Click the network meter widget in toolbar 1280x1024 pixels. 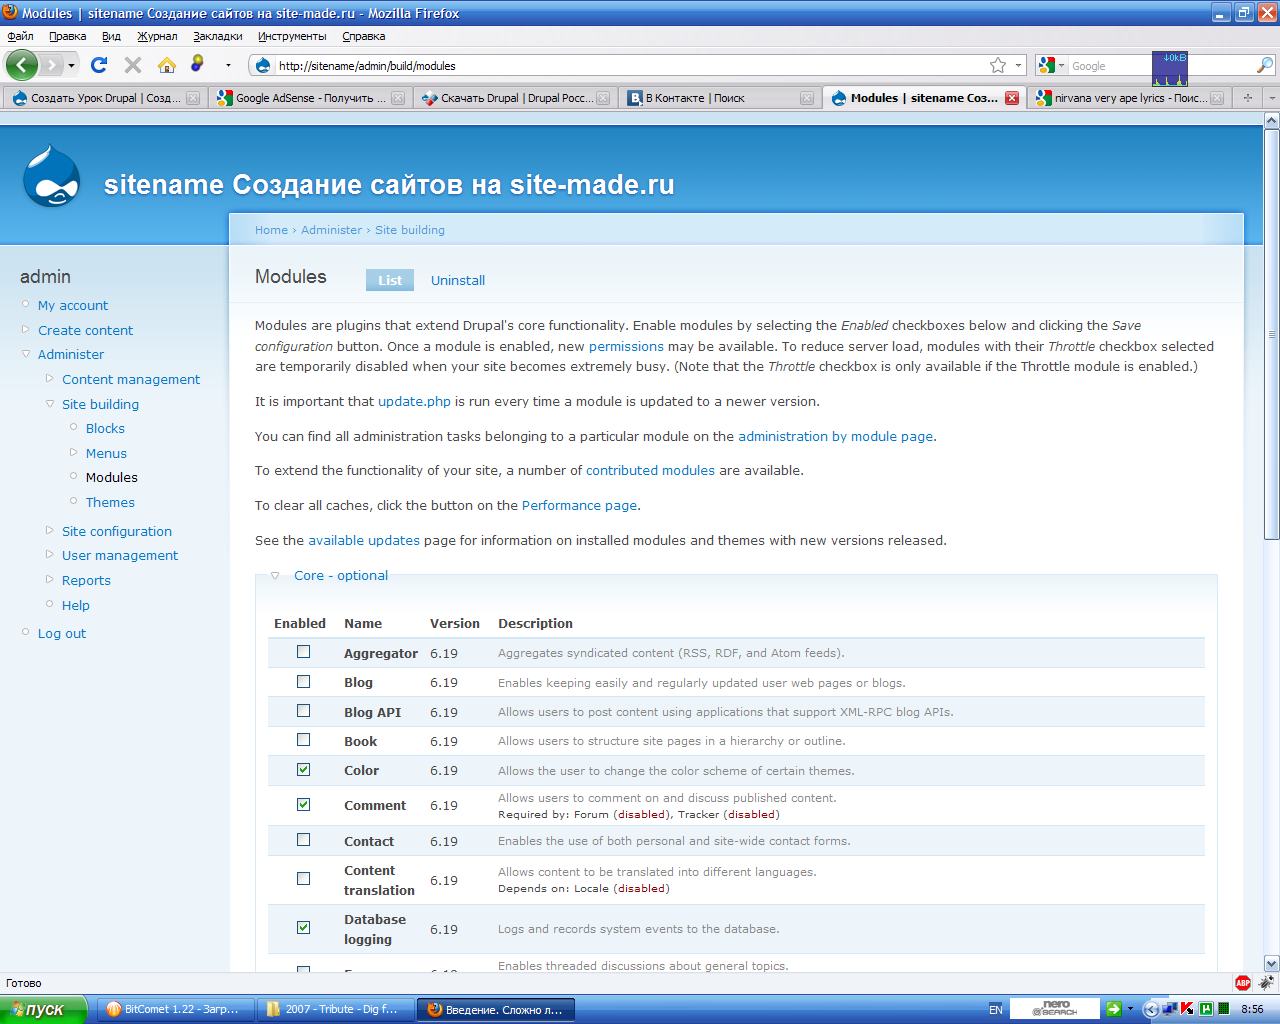[1170, 68]
